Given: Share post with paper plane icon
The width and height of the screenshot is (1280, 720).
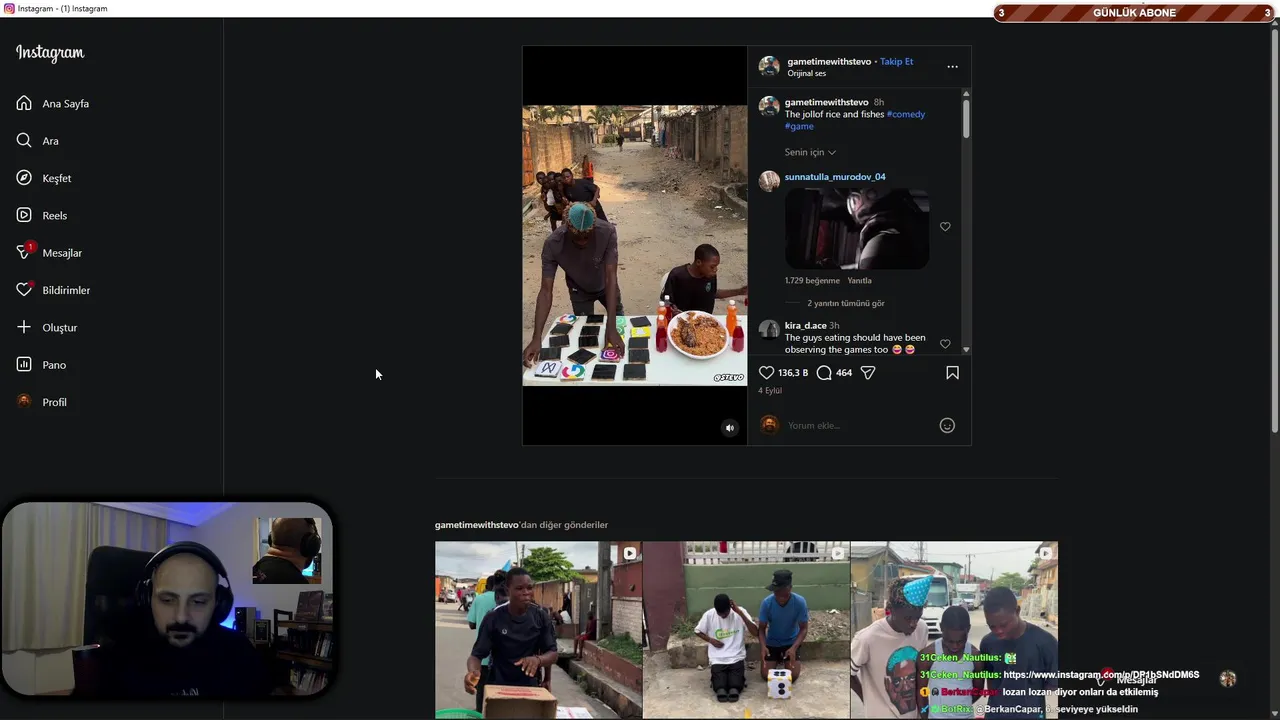Looking at the screenshot, I should (868, 372).
